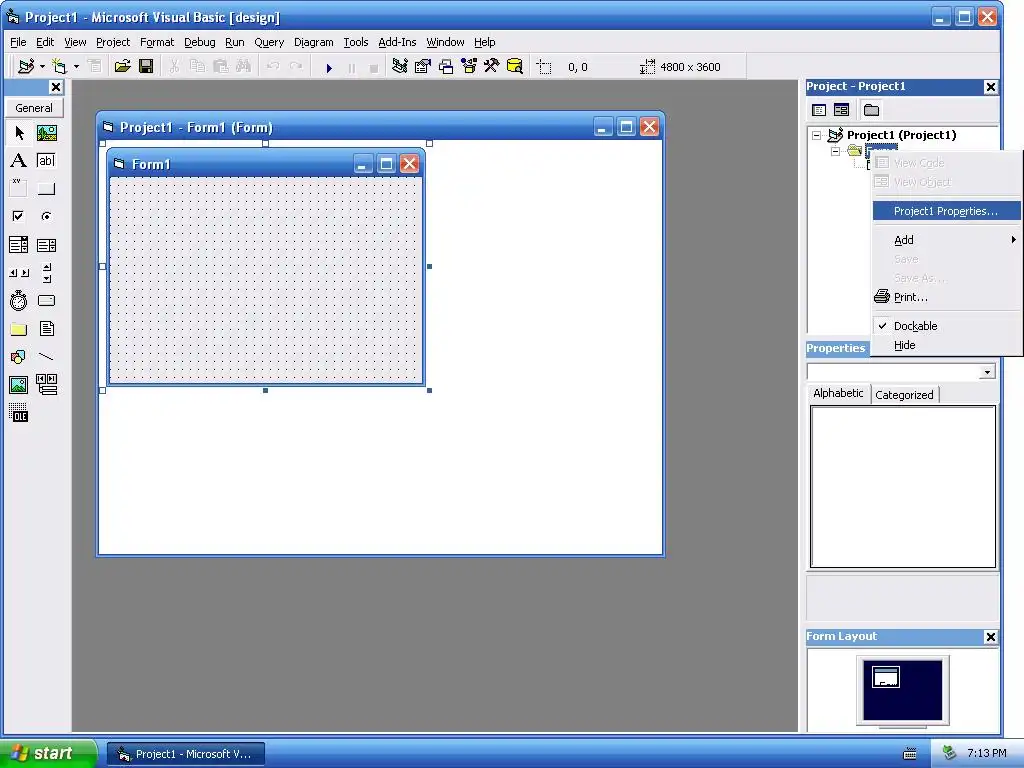Open the Data View Window toolbar icon

pos(515,66)
